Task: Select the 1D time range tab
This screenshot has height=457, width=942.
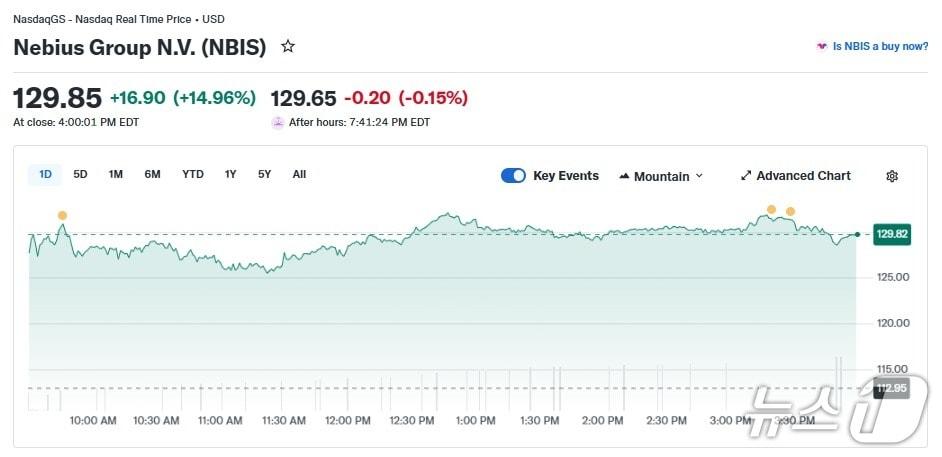Action: click(x=45, y=175)
